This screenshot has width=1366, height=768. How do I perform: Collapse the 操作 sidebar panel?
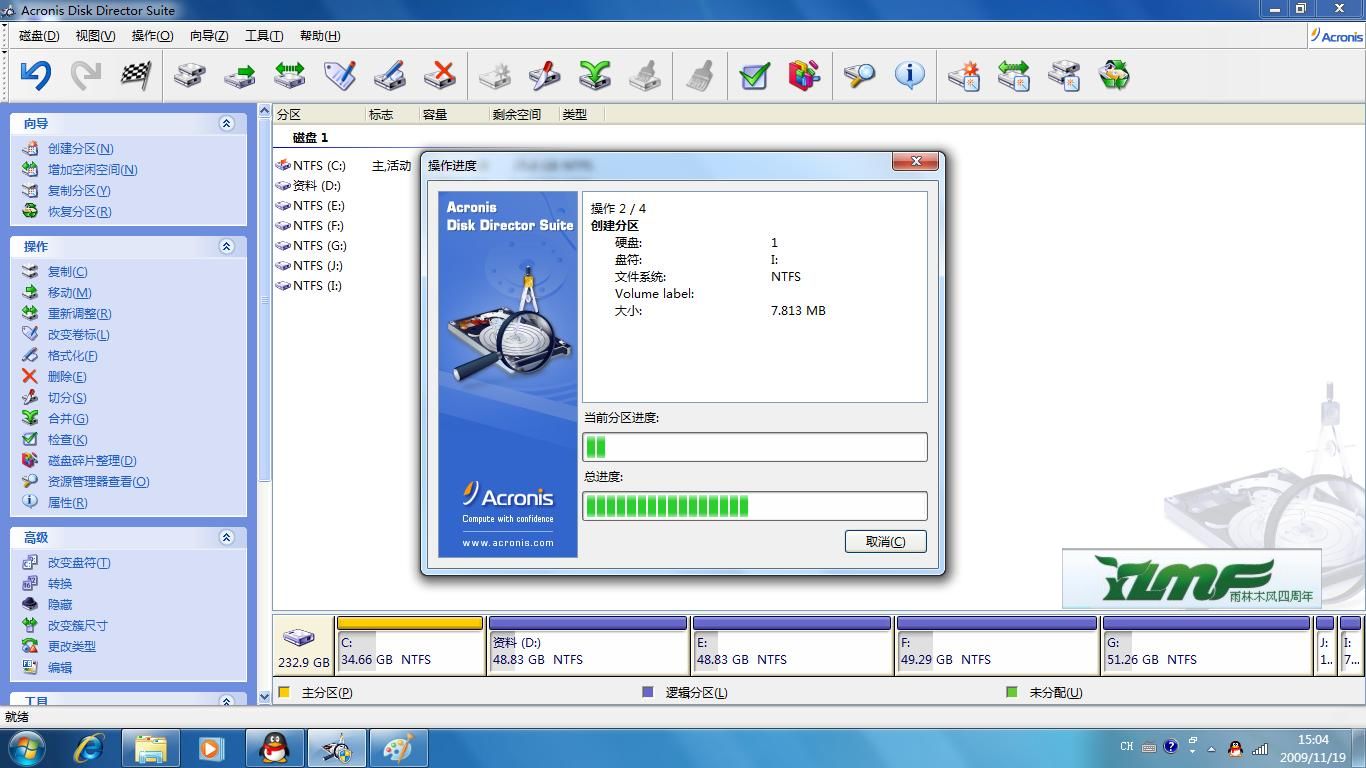(226, 246)
